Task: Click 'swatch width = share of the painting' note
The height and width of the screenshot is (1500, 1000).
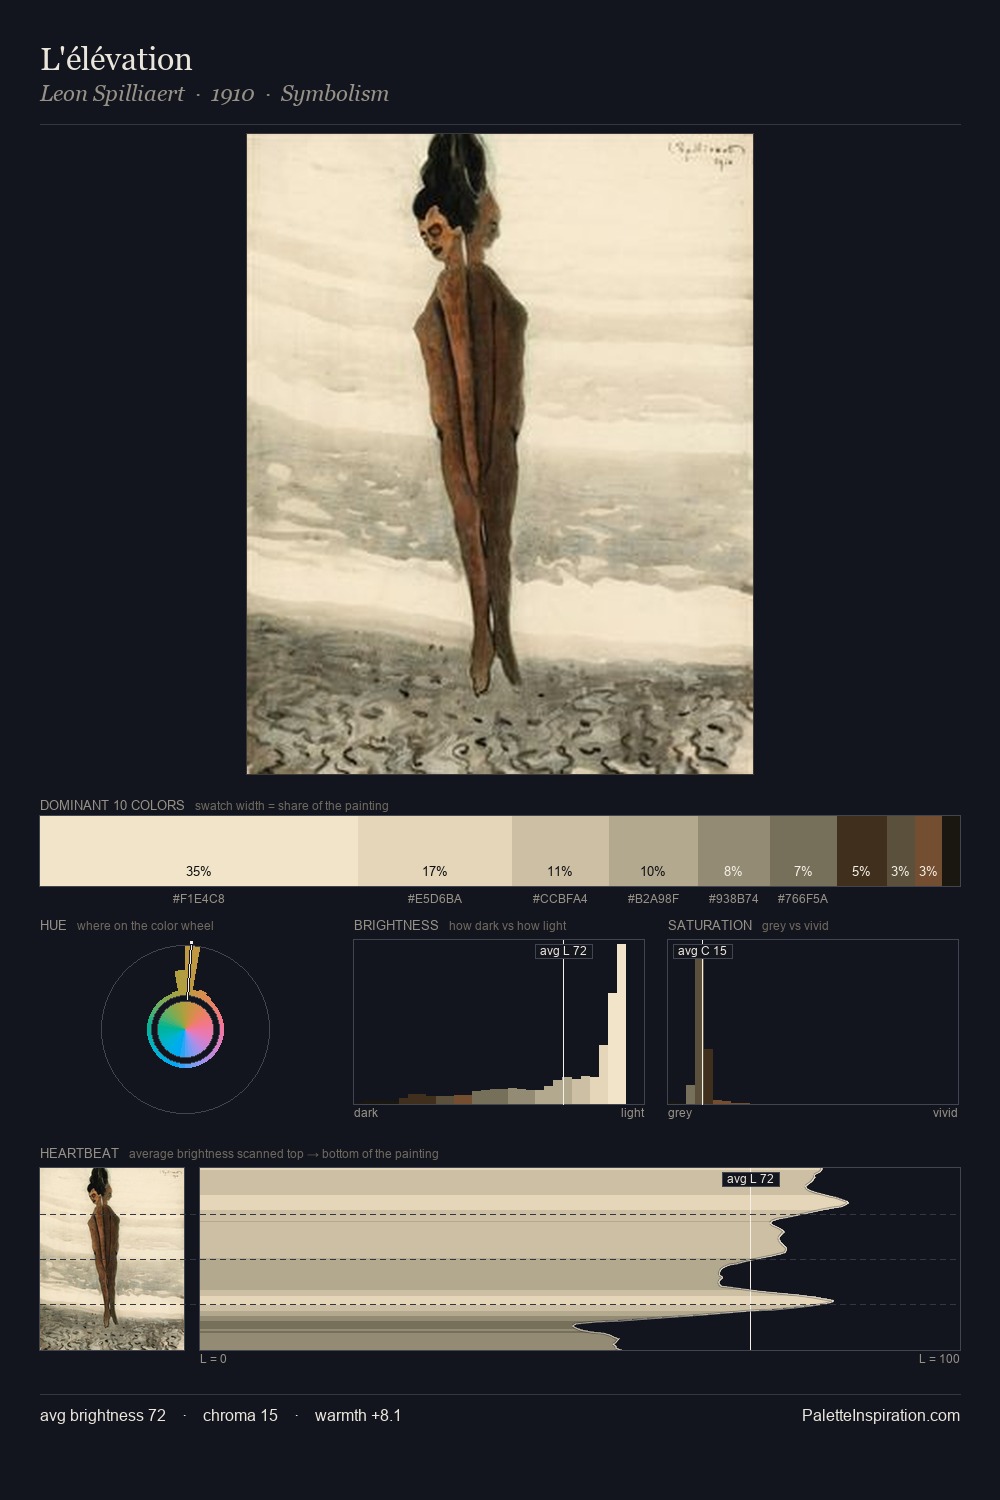Action: (x=292, y=806)
